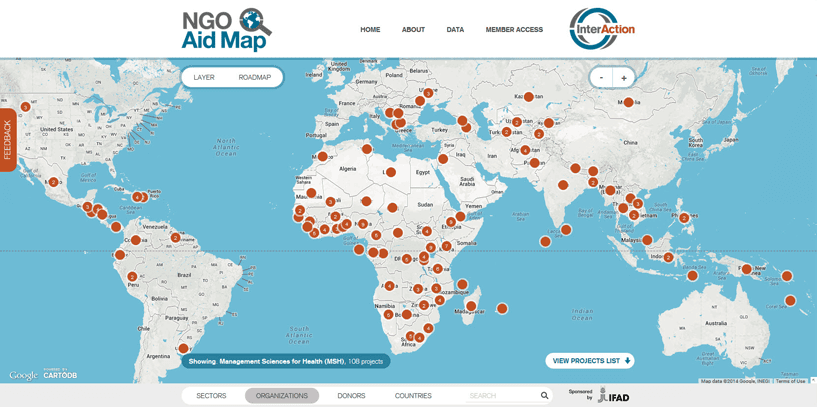Screen dimensions: 817x407
Task: Click the Somalia marker showing 7
Action: point(447,246)
